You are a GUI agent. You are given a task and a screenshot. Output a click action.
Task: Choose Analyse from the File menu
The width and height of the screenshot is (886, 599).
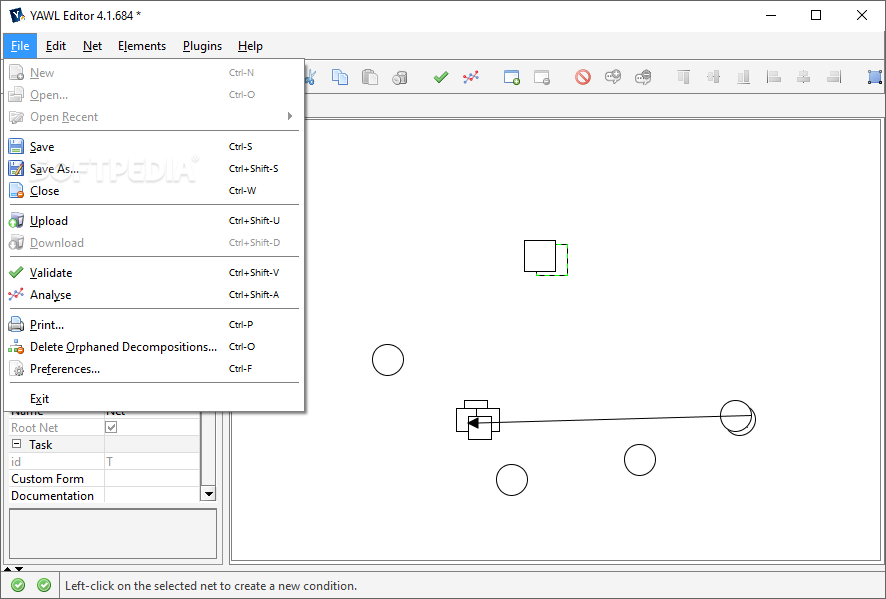click(x=154, y=295)
